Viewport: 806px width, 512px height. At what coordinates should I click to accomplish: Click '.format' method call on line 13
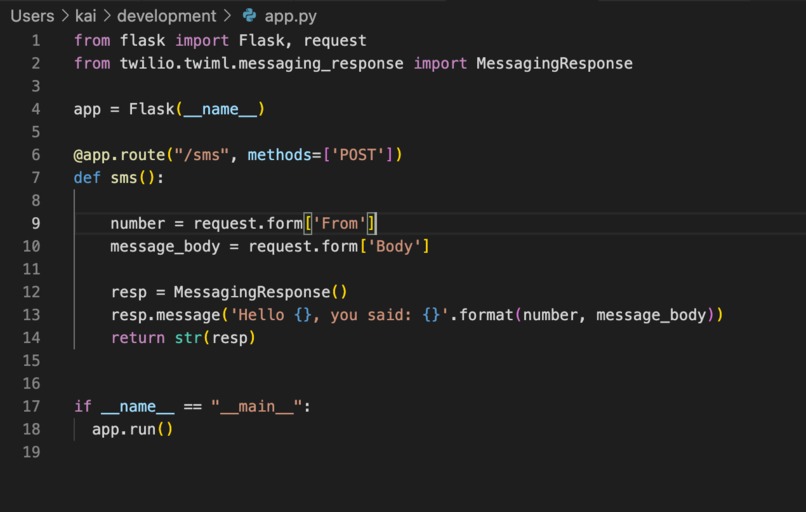pos(481,315)
